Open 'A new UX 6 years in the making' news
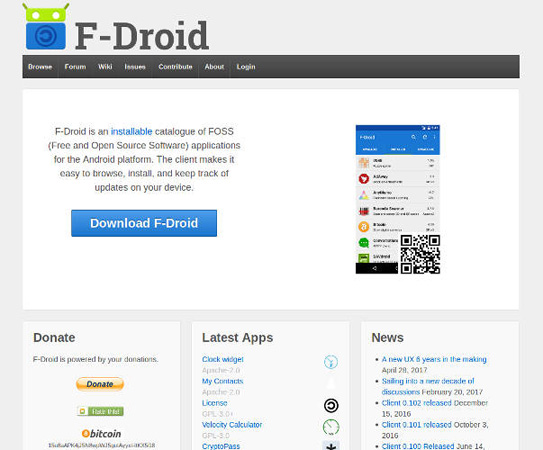Viewport: 543px width, 450px height. point(434,359)
